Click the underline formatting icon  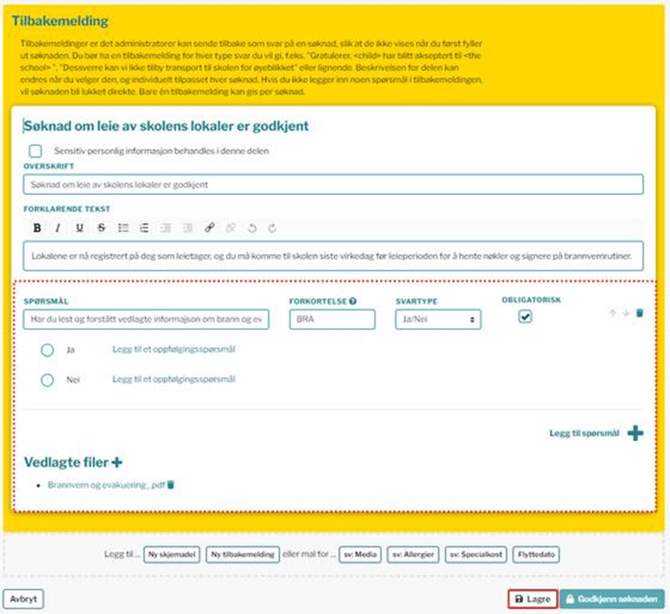[80, 228]
